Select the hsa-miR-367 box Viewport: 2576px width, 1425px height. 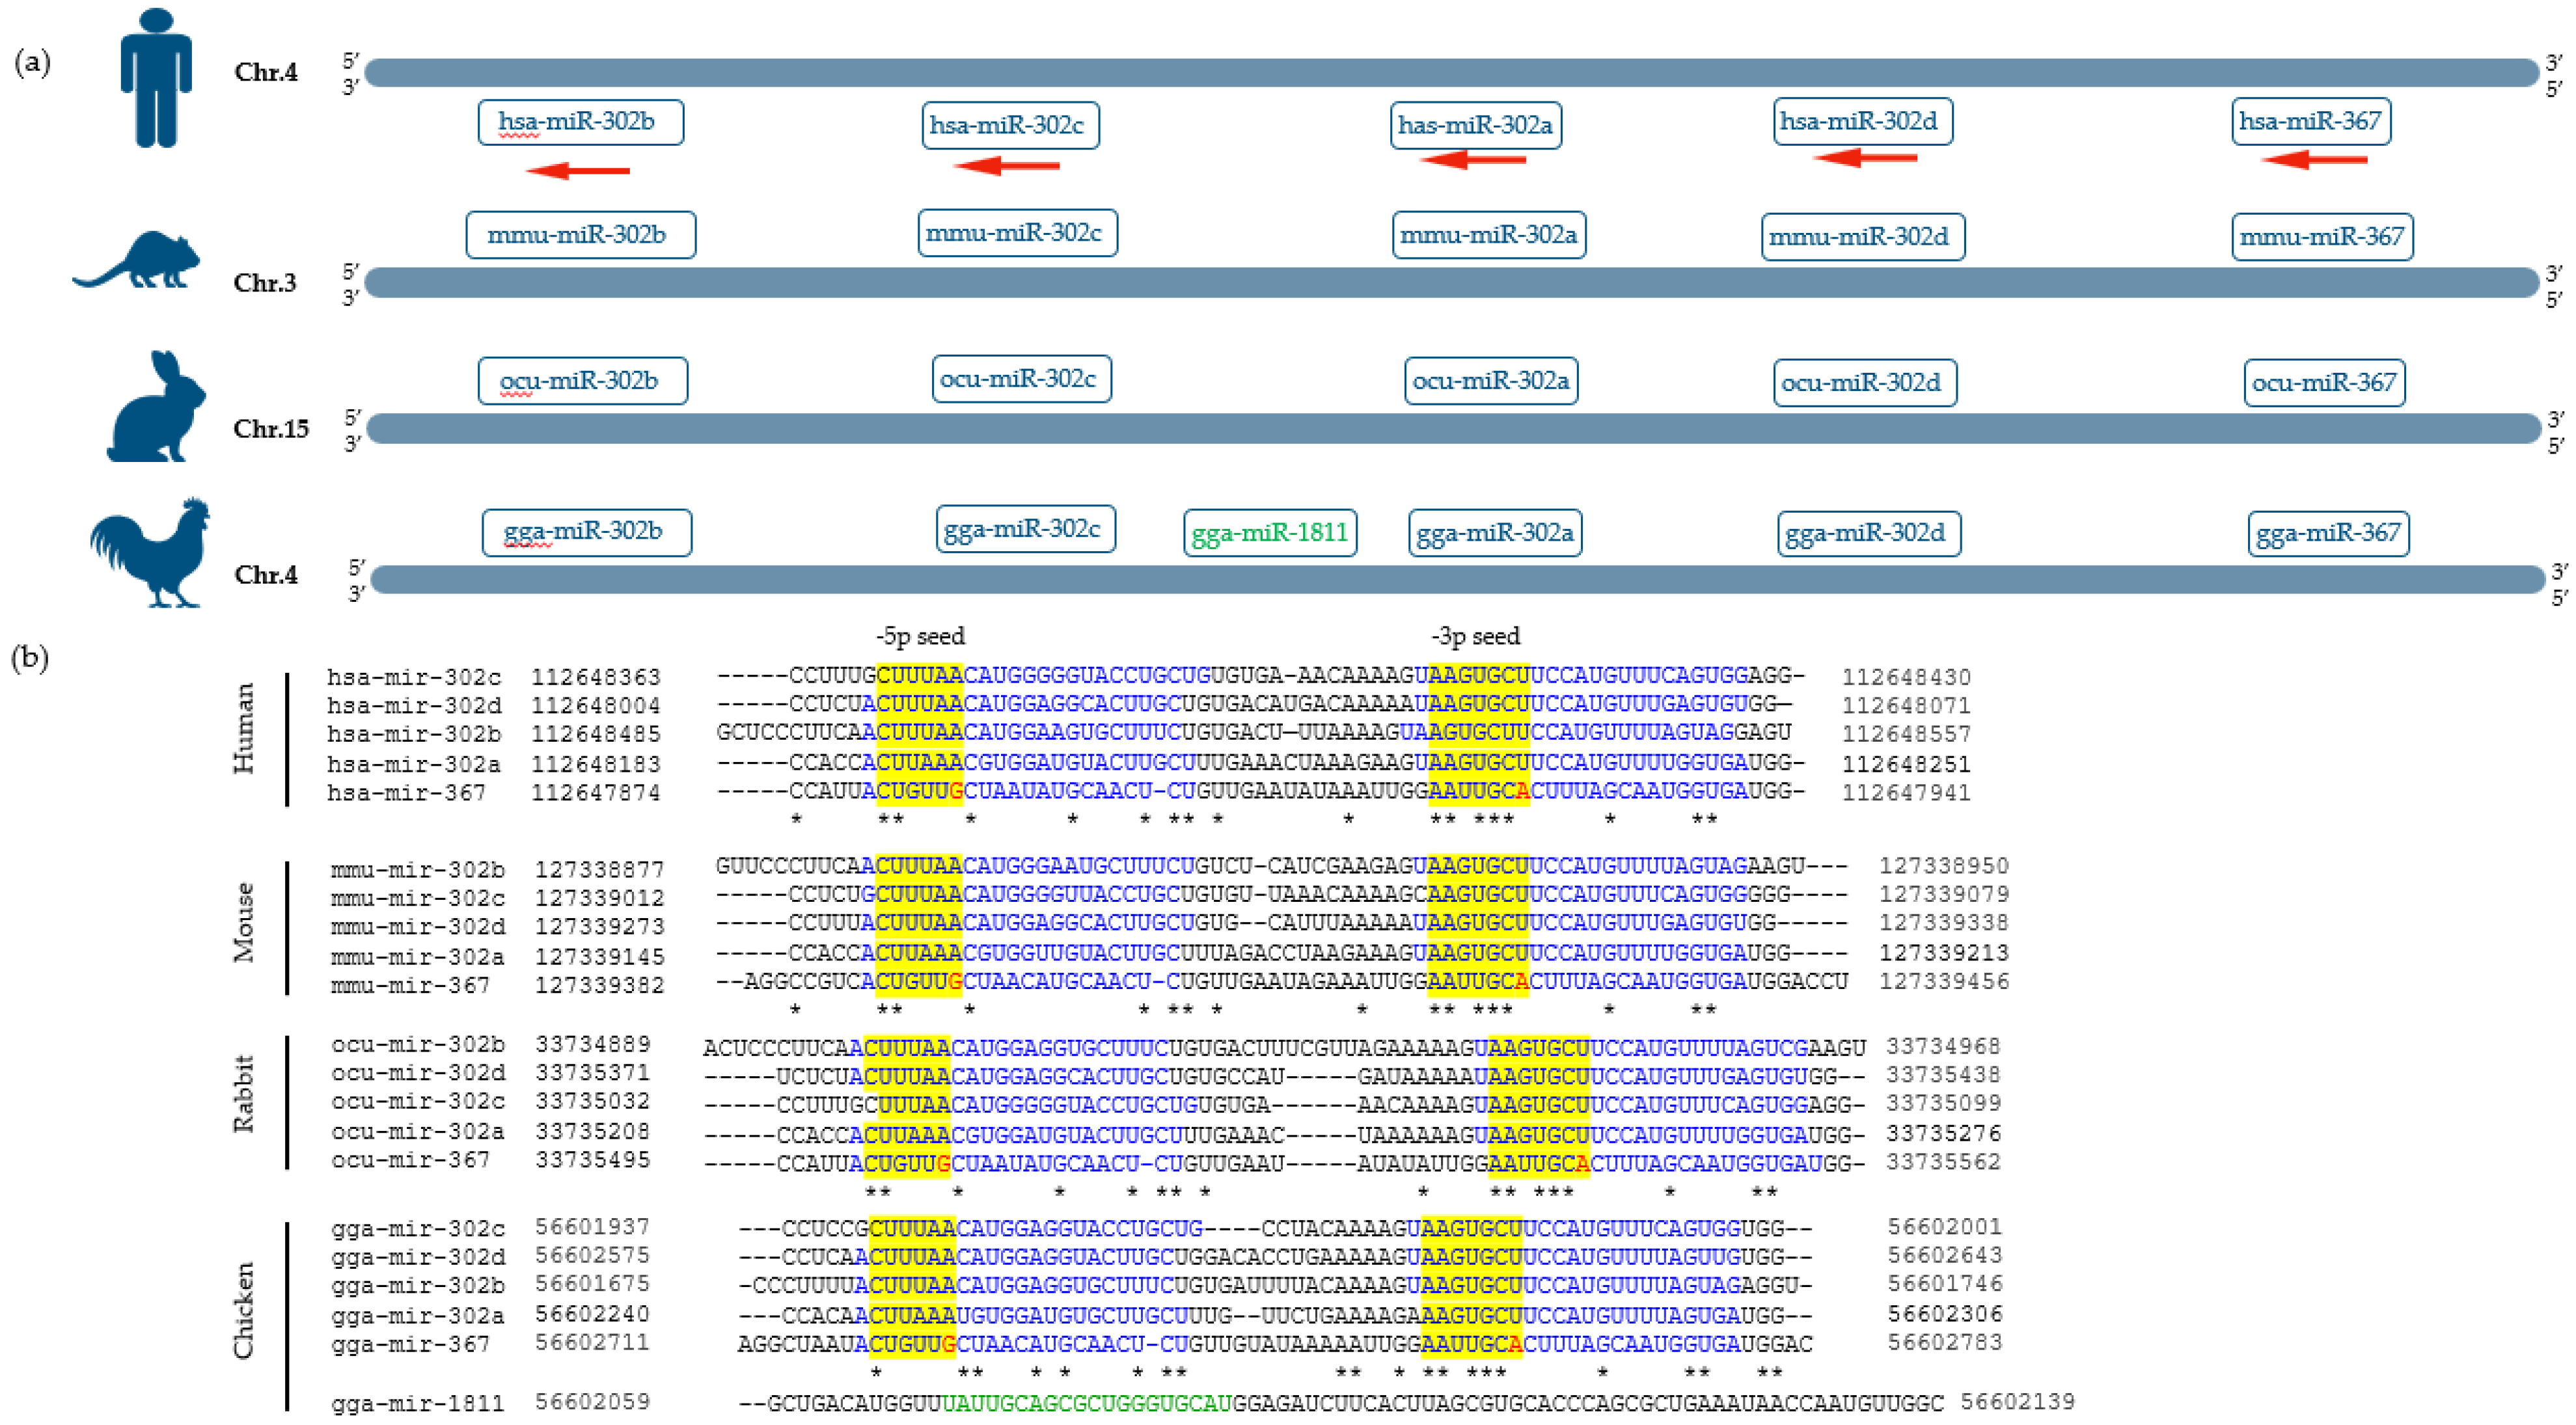[x=2311, y=121]
